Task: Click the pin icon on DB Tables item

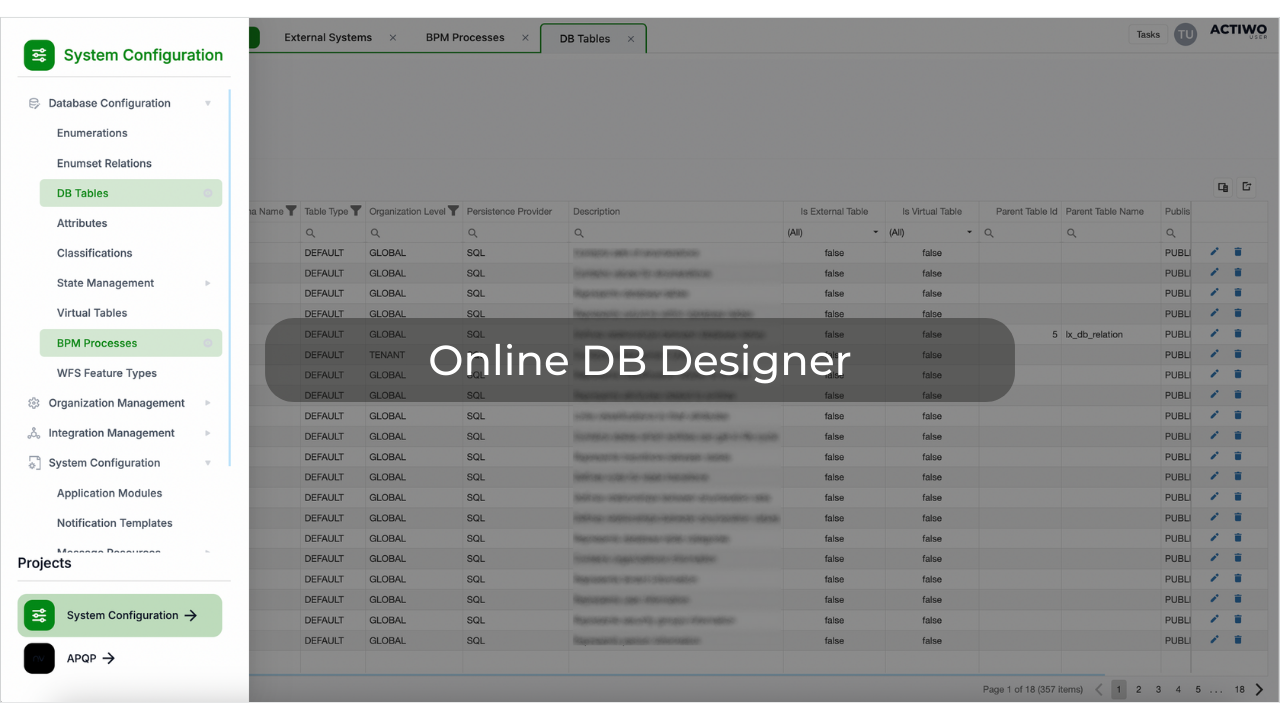Action: (x=208, y=193)
